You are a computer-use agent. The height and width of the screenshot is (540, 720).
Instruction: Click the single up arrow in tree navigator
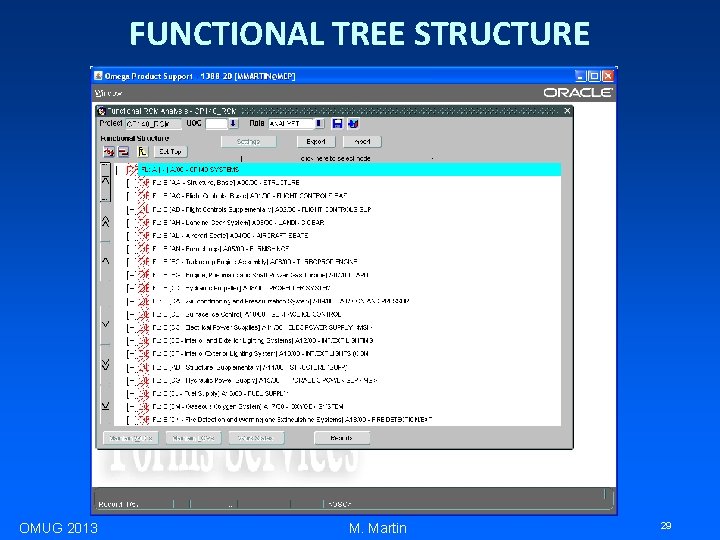[x=105, y=261]
